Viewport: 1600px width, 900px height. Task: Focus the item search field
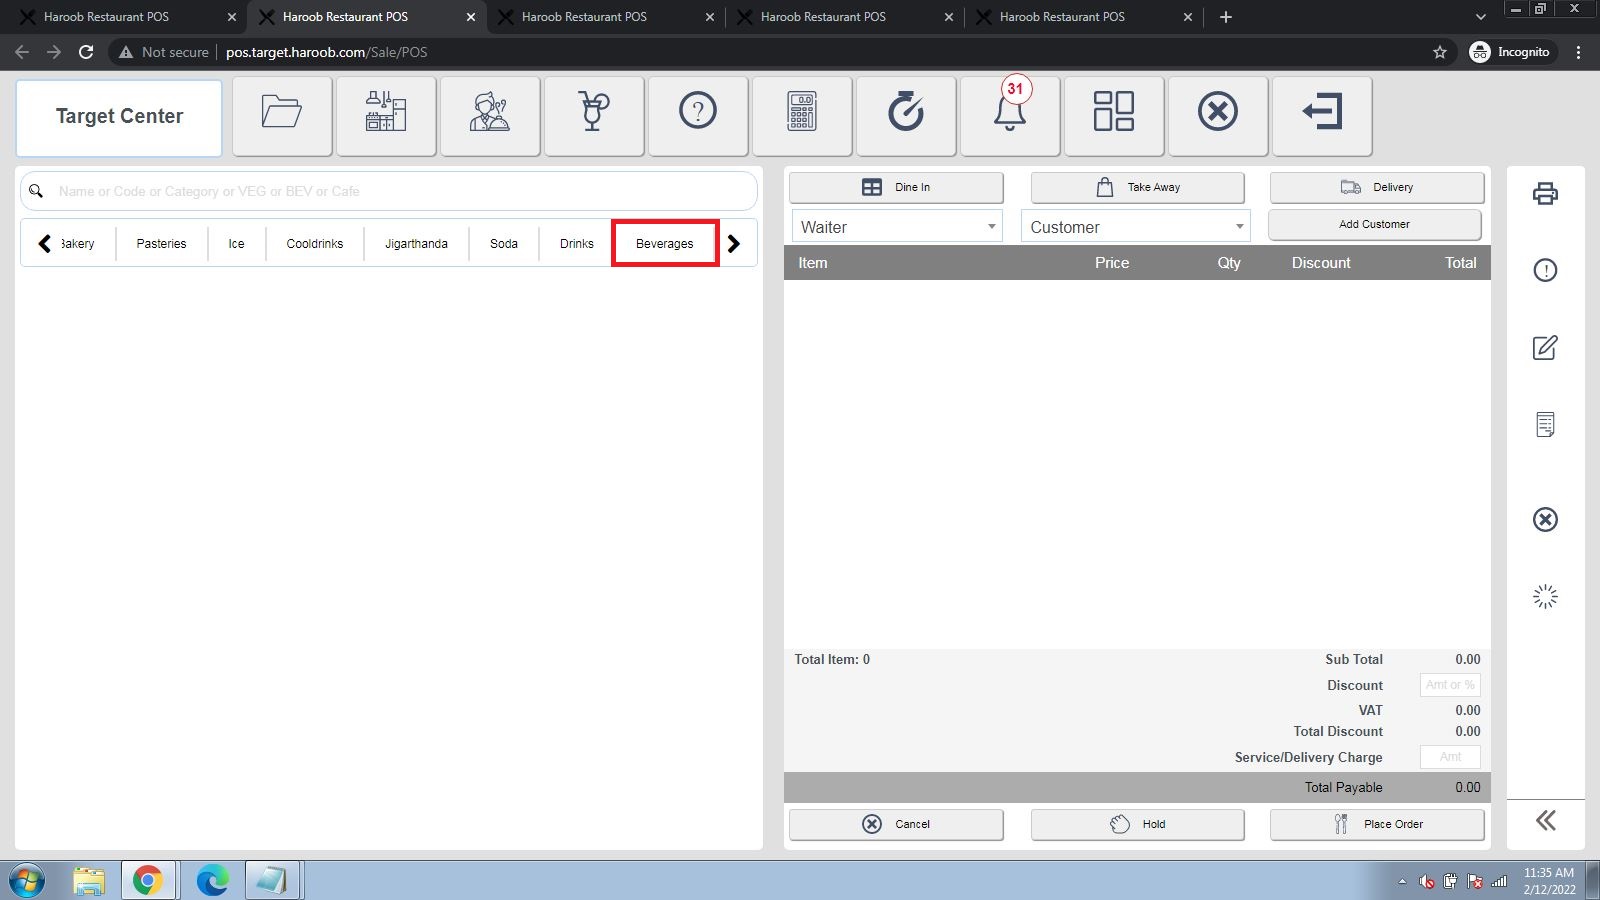pos(389,191)
